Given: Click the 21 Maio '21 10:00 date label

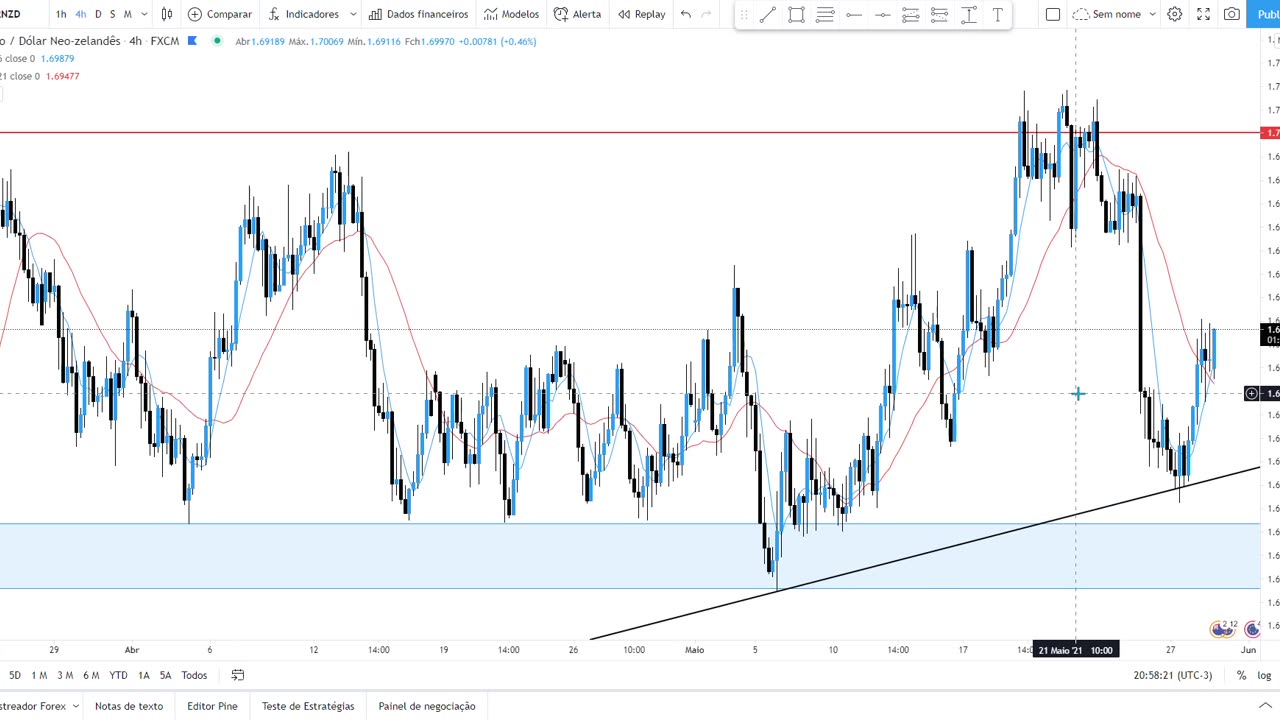Looking at the screenshot, I should point(1075,650).
